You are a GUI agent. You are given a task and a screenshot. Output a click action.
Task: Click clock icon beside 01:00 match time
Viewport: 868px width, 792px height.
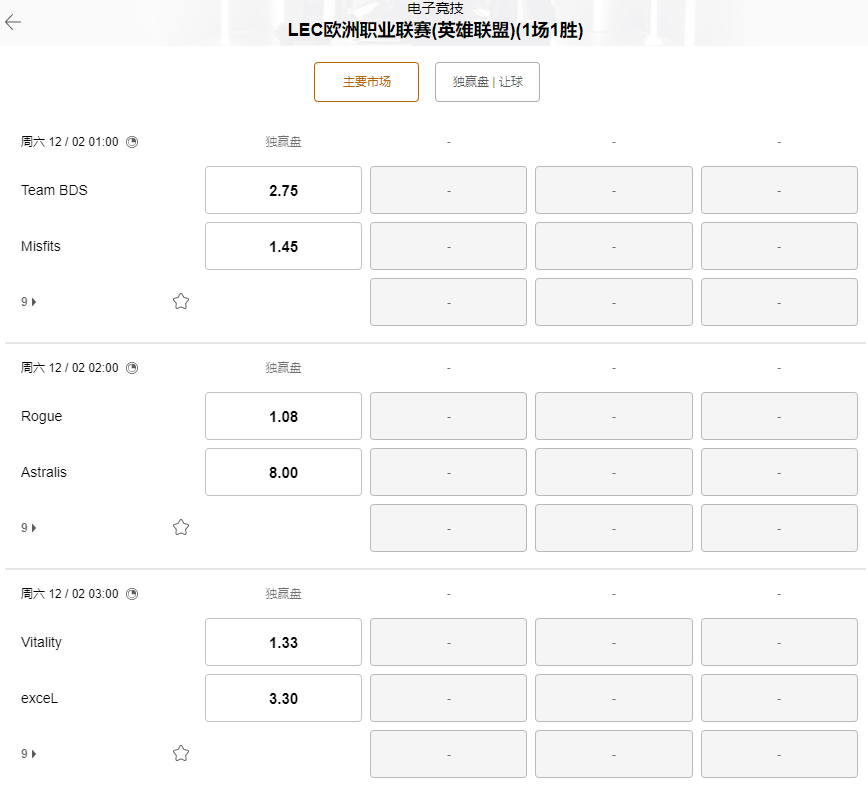pos(132,142)
